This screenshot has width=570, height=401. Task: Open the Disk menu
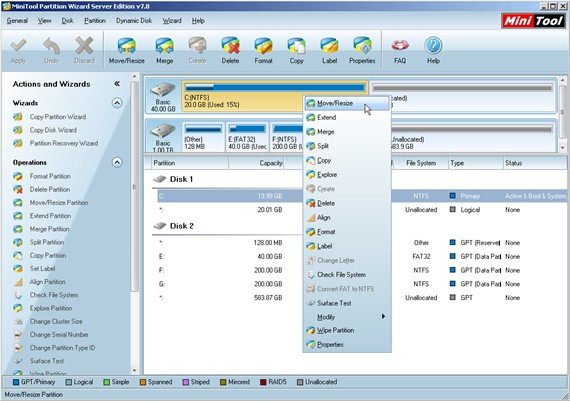click(67, 21)
